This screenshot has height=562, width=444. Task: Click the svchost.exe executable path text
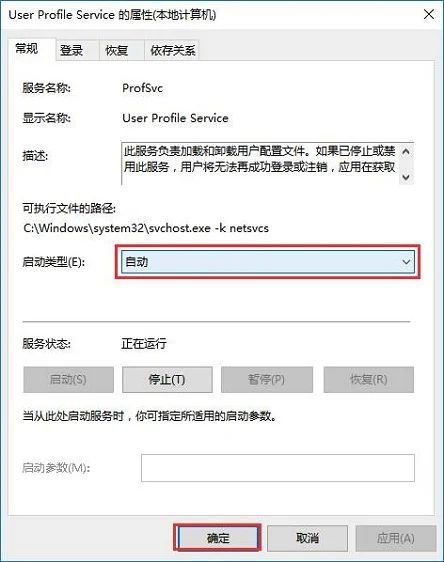(x=146, y=228)
